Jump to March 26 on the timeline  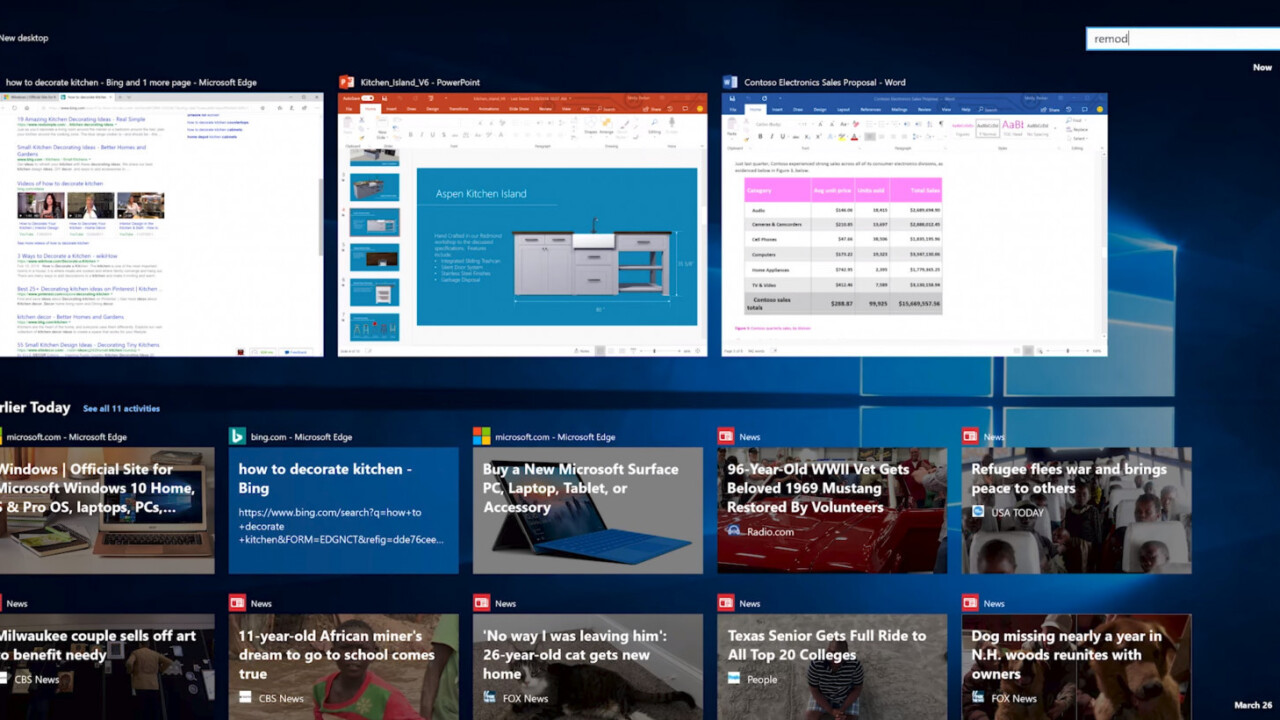pyautogui.click(x=1253, y=705)
